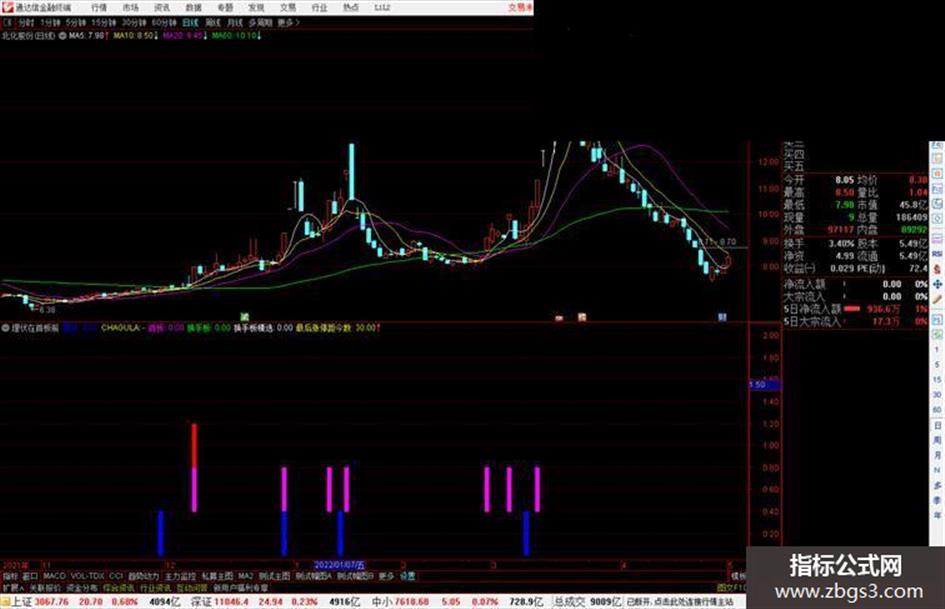This screenshot has height=609, width=945.
Task: Open 资金分布 in bottom bar
Action: pyautogui.click(x=82, y=587)
